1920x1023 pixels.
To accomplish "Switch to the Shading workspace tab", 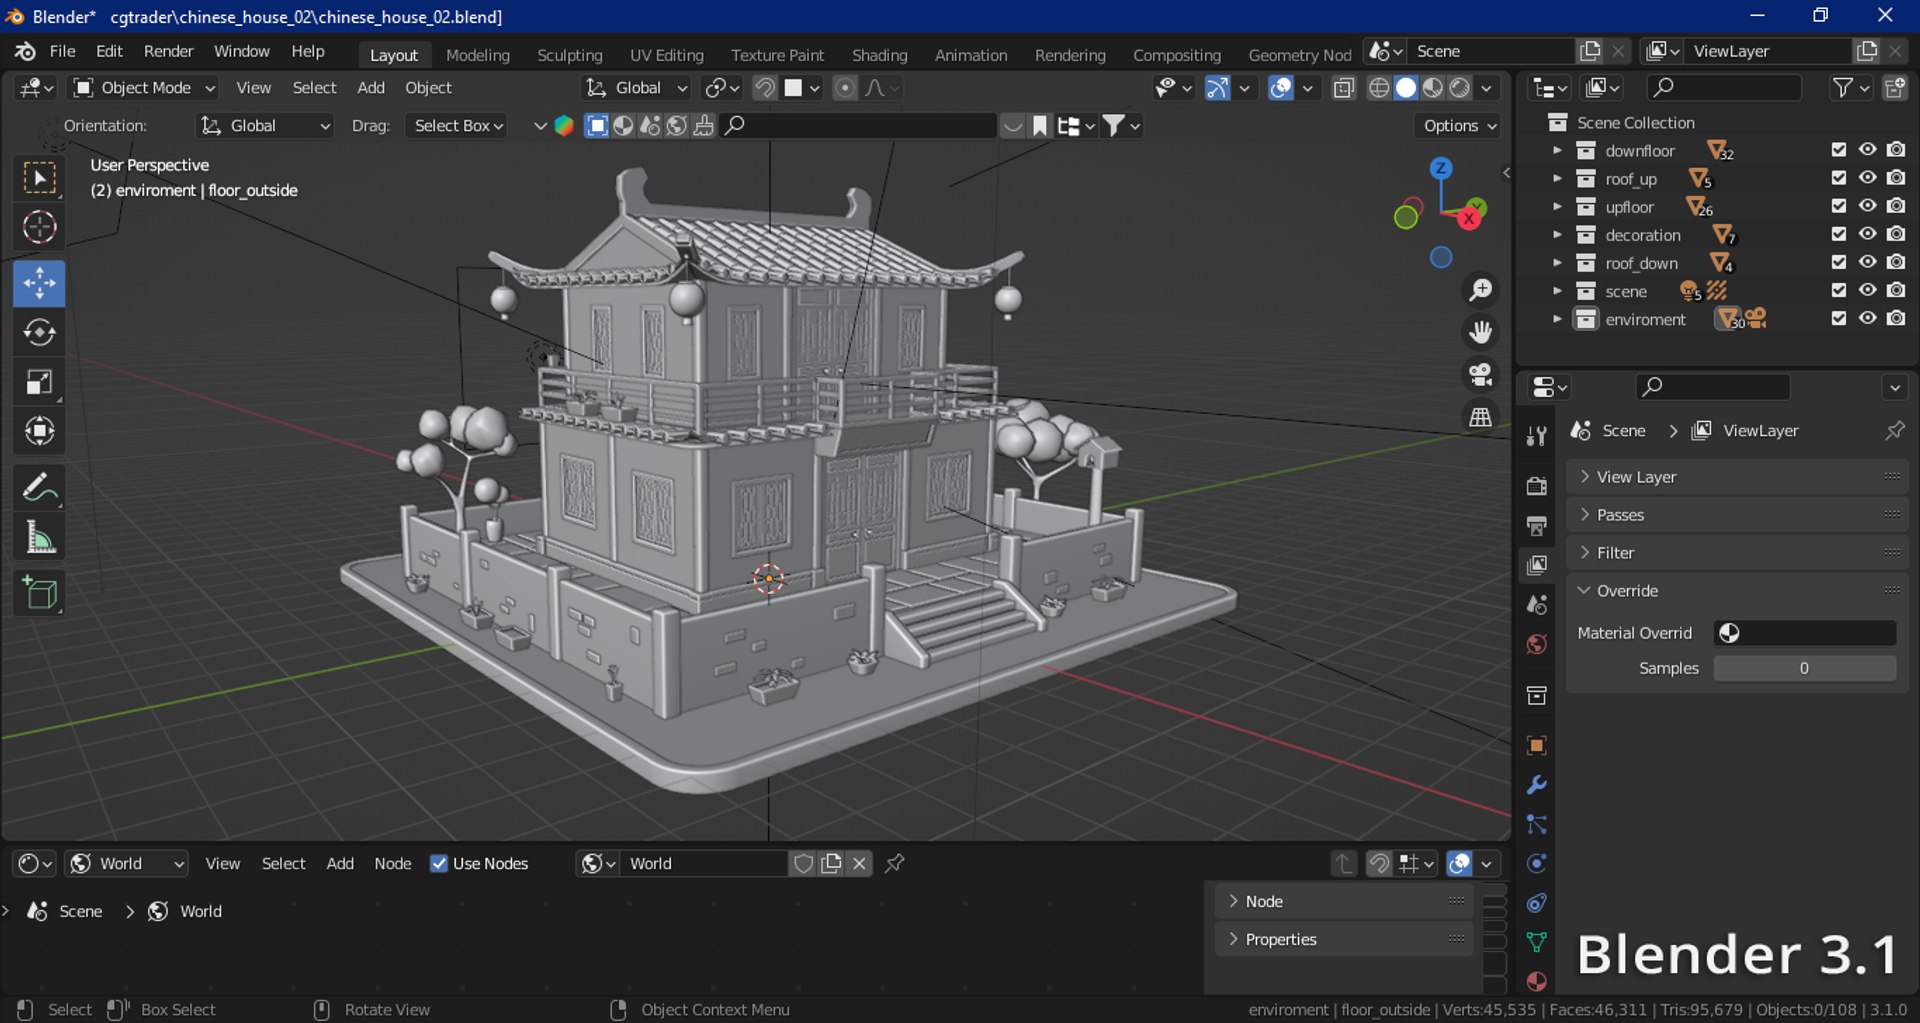I will pos(879,55).
